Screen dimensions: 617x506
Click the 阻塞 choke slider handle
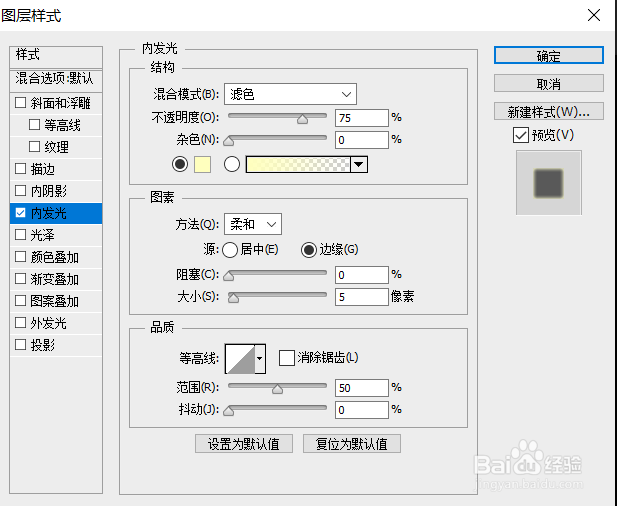click(x=229, y=276)
